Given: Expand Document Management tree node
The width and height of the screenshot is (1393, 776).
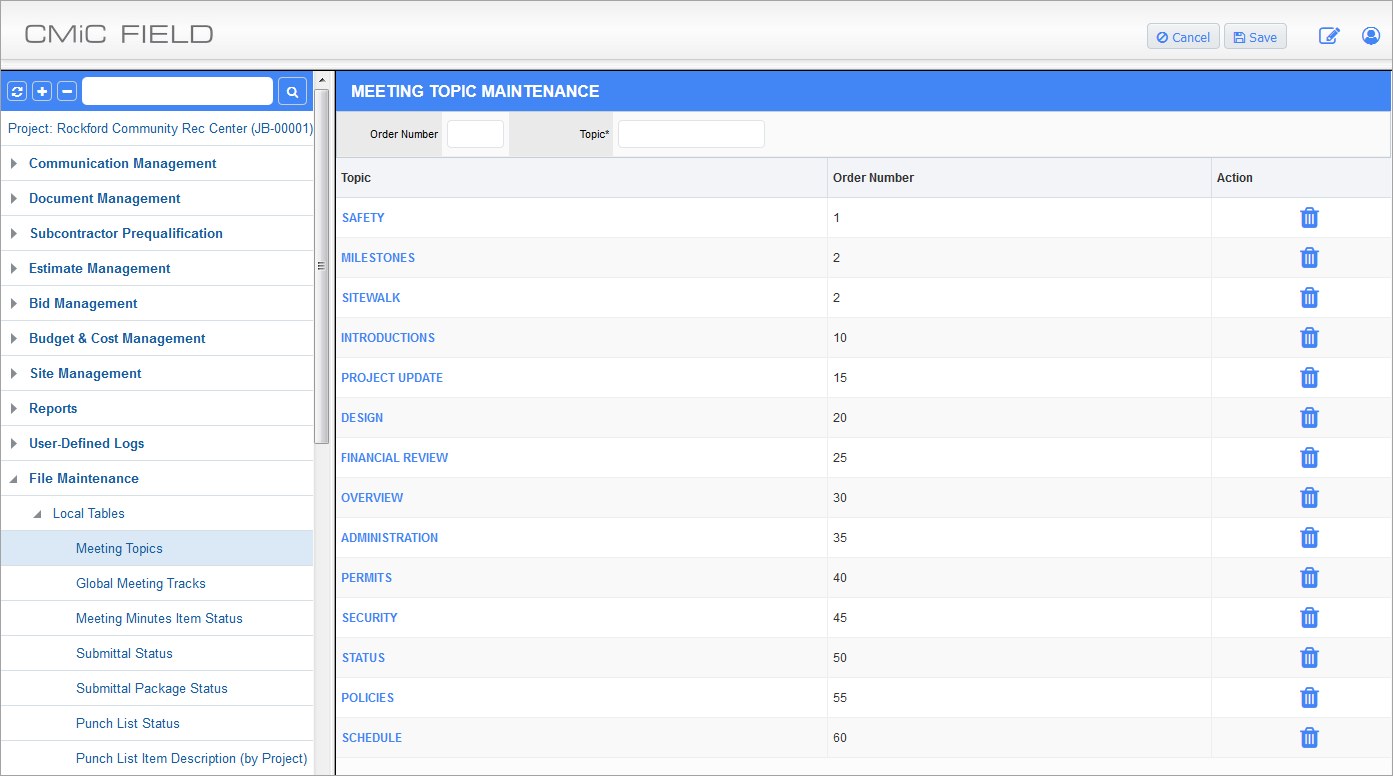Looking at the screenshot, I should (x=14, y=198).
